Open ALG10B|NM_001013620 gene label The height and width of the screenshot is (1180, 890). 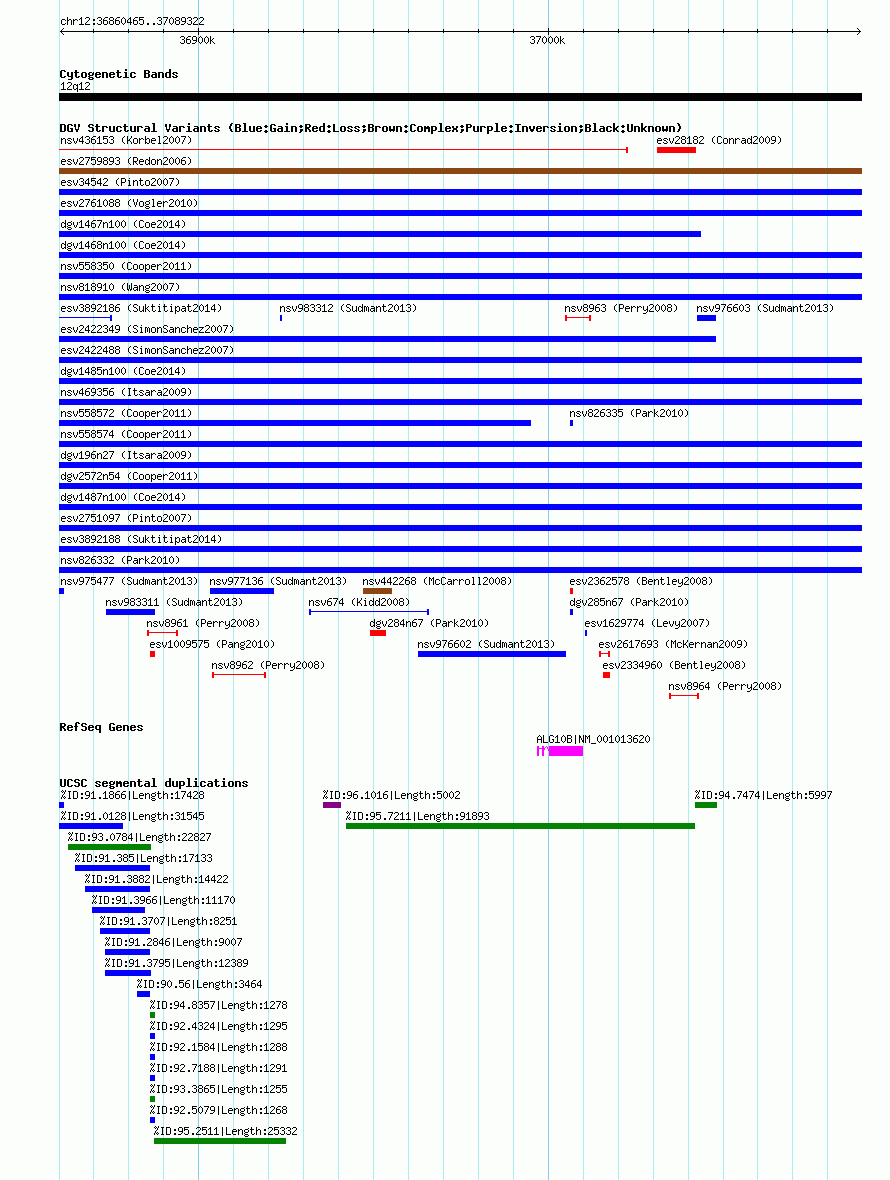[593, 740]
